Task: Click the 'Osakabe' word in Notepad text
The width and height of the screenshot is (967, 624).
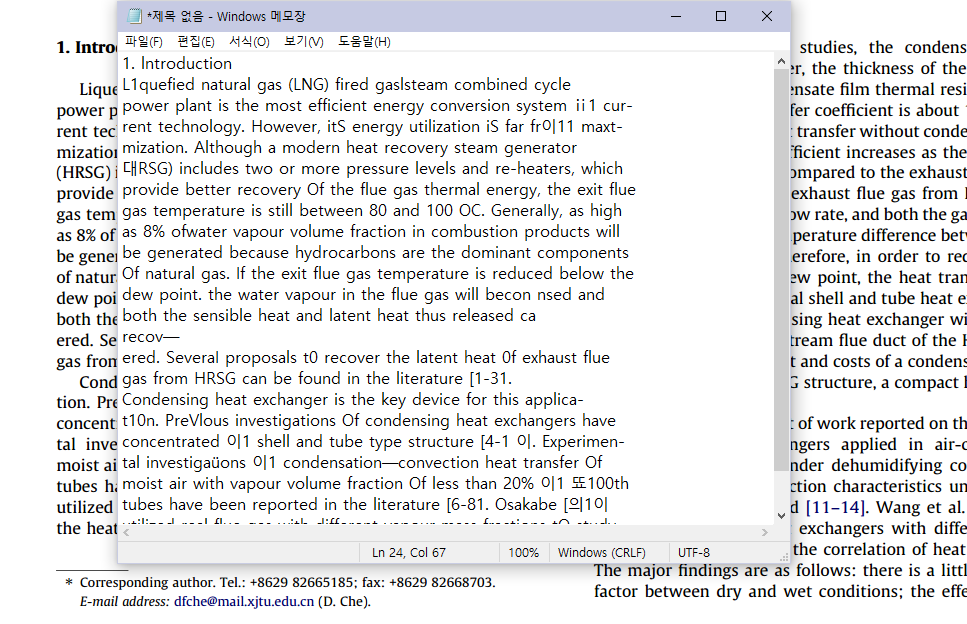Action: tap(525, 504)
